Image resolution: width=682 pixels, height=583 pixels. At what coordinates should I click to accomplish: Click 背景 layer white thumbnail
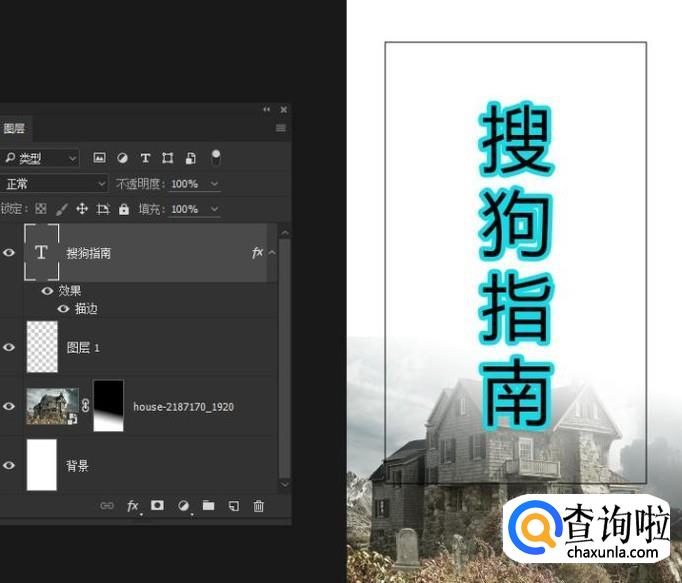[x=42, y=465]
